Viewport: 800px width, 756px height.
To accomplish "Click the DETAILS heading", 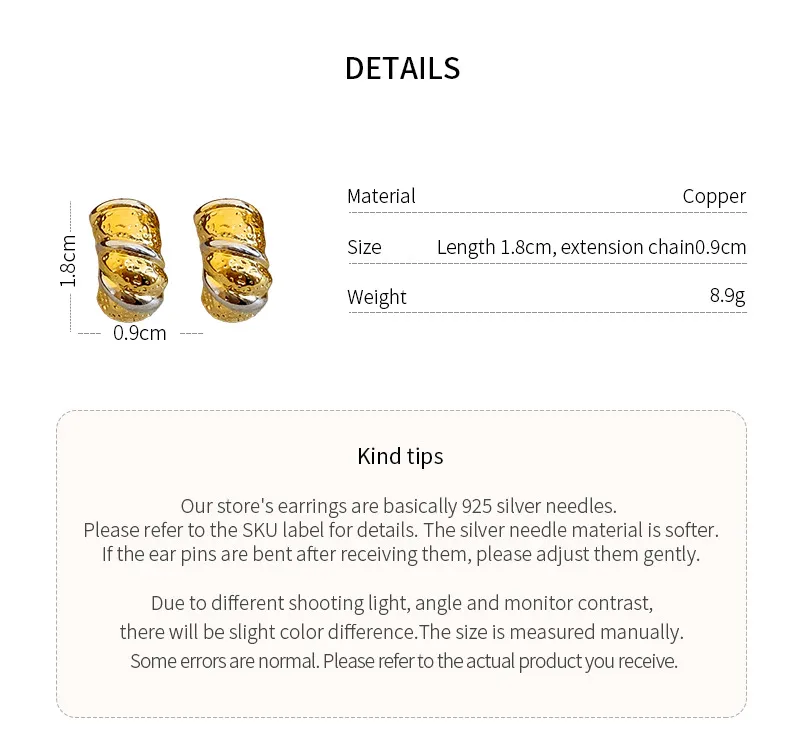I will click(402, 68).
